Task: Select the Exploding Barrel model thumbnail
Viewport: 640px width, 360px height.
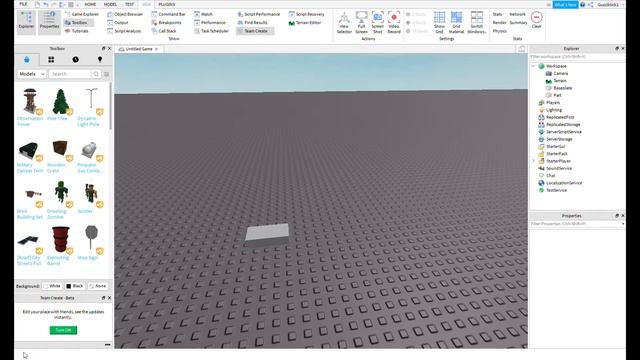Action: click(60, 240)
